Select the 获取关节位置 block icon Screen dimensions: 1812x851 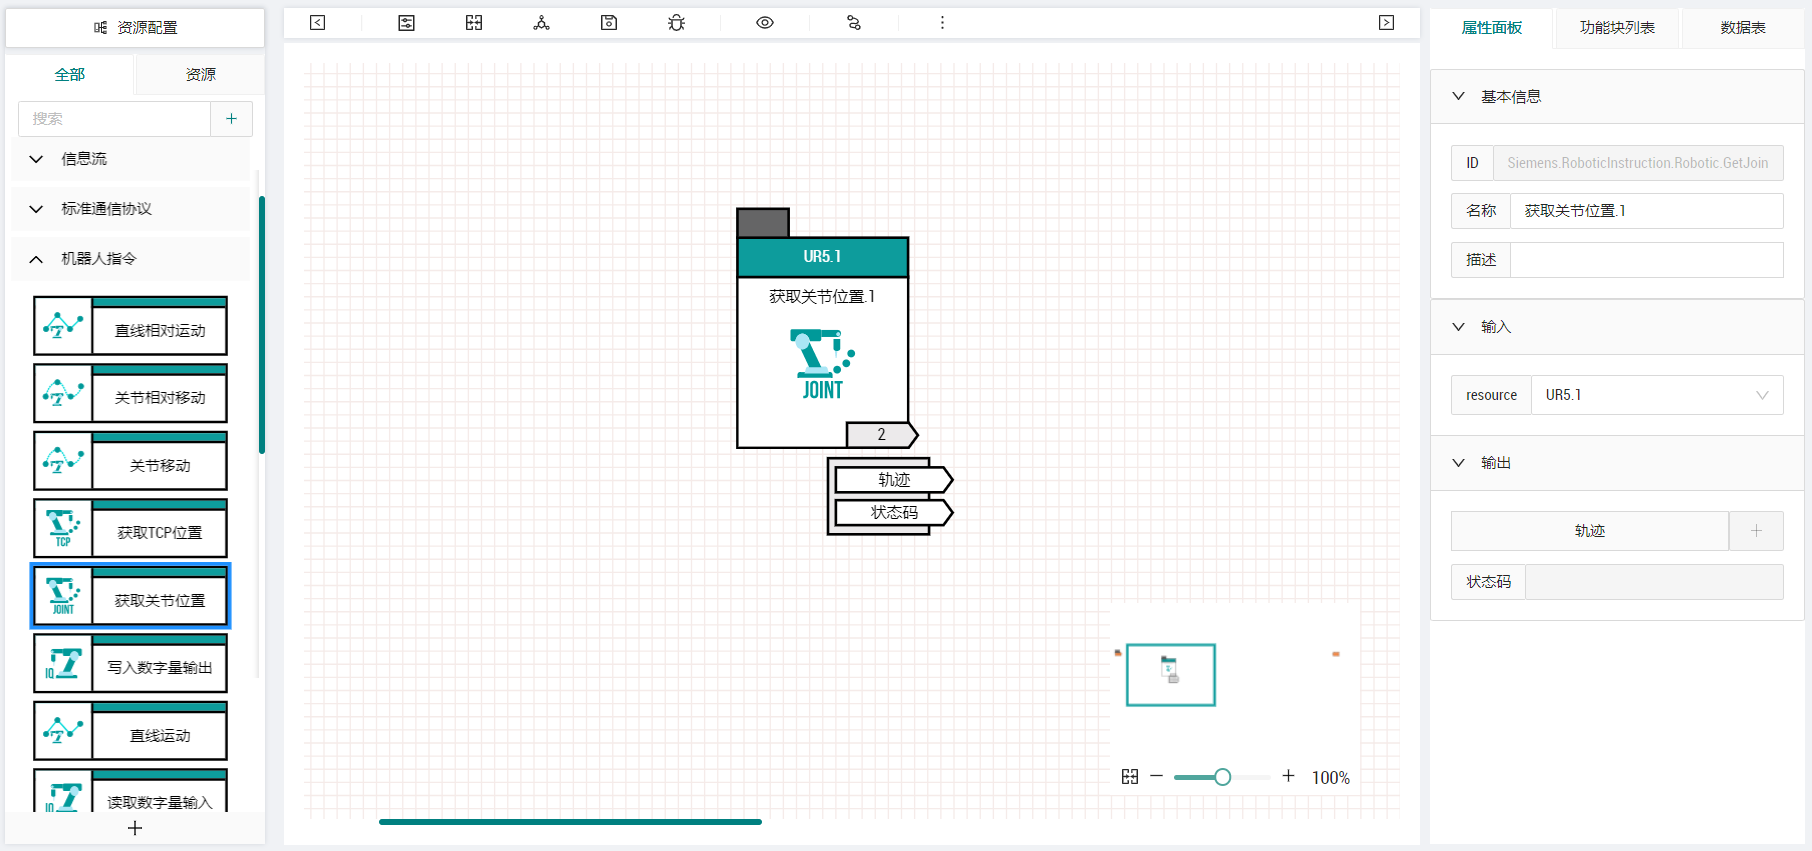click(63, 596)
